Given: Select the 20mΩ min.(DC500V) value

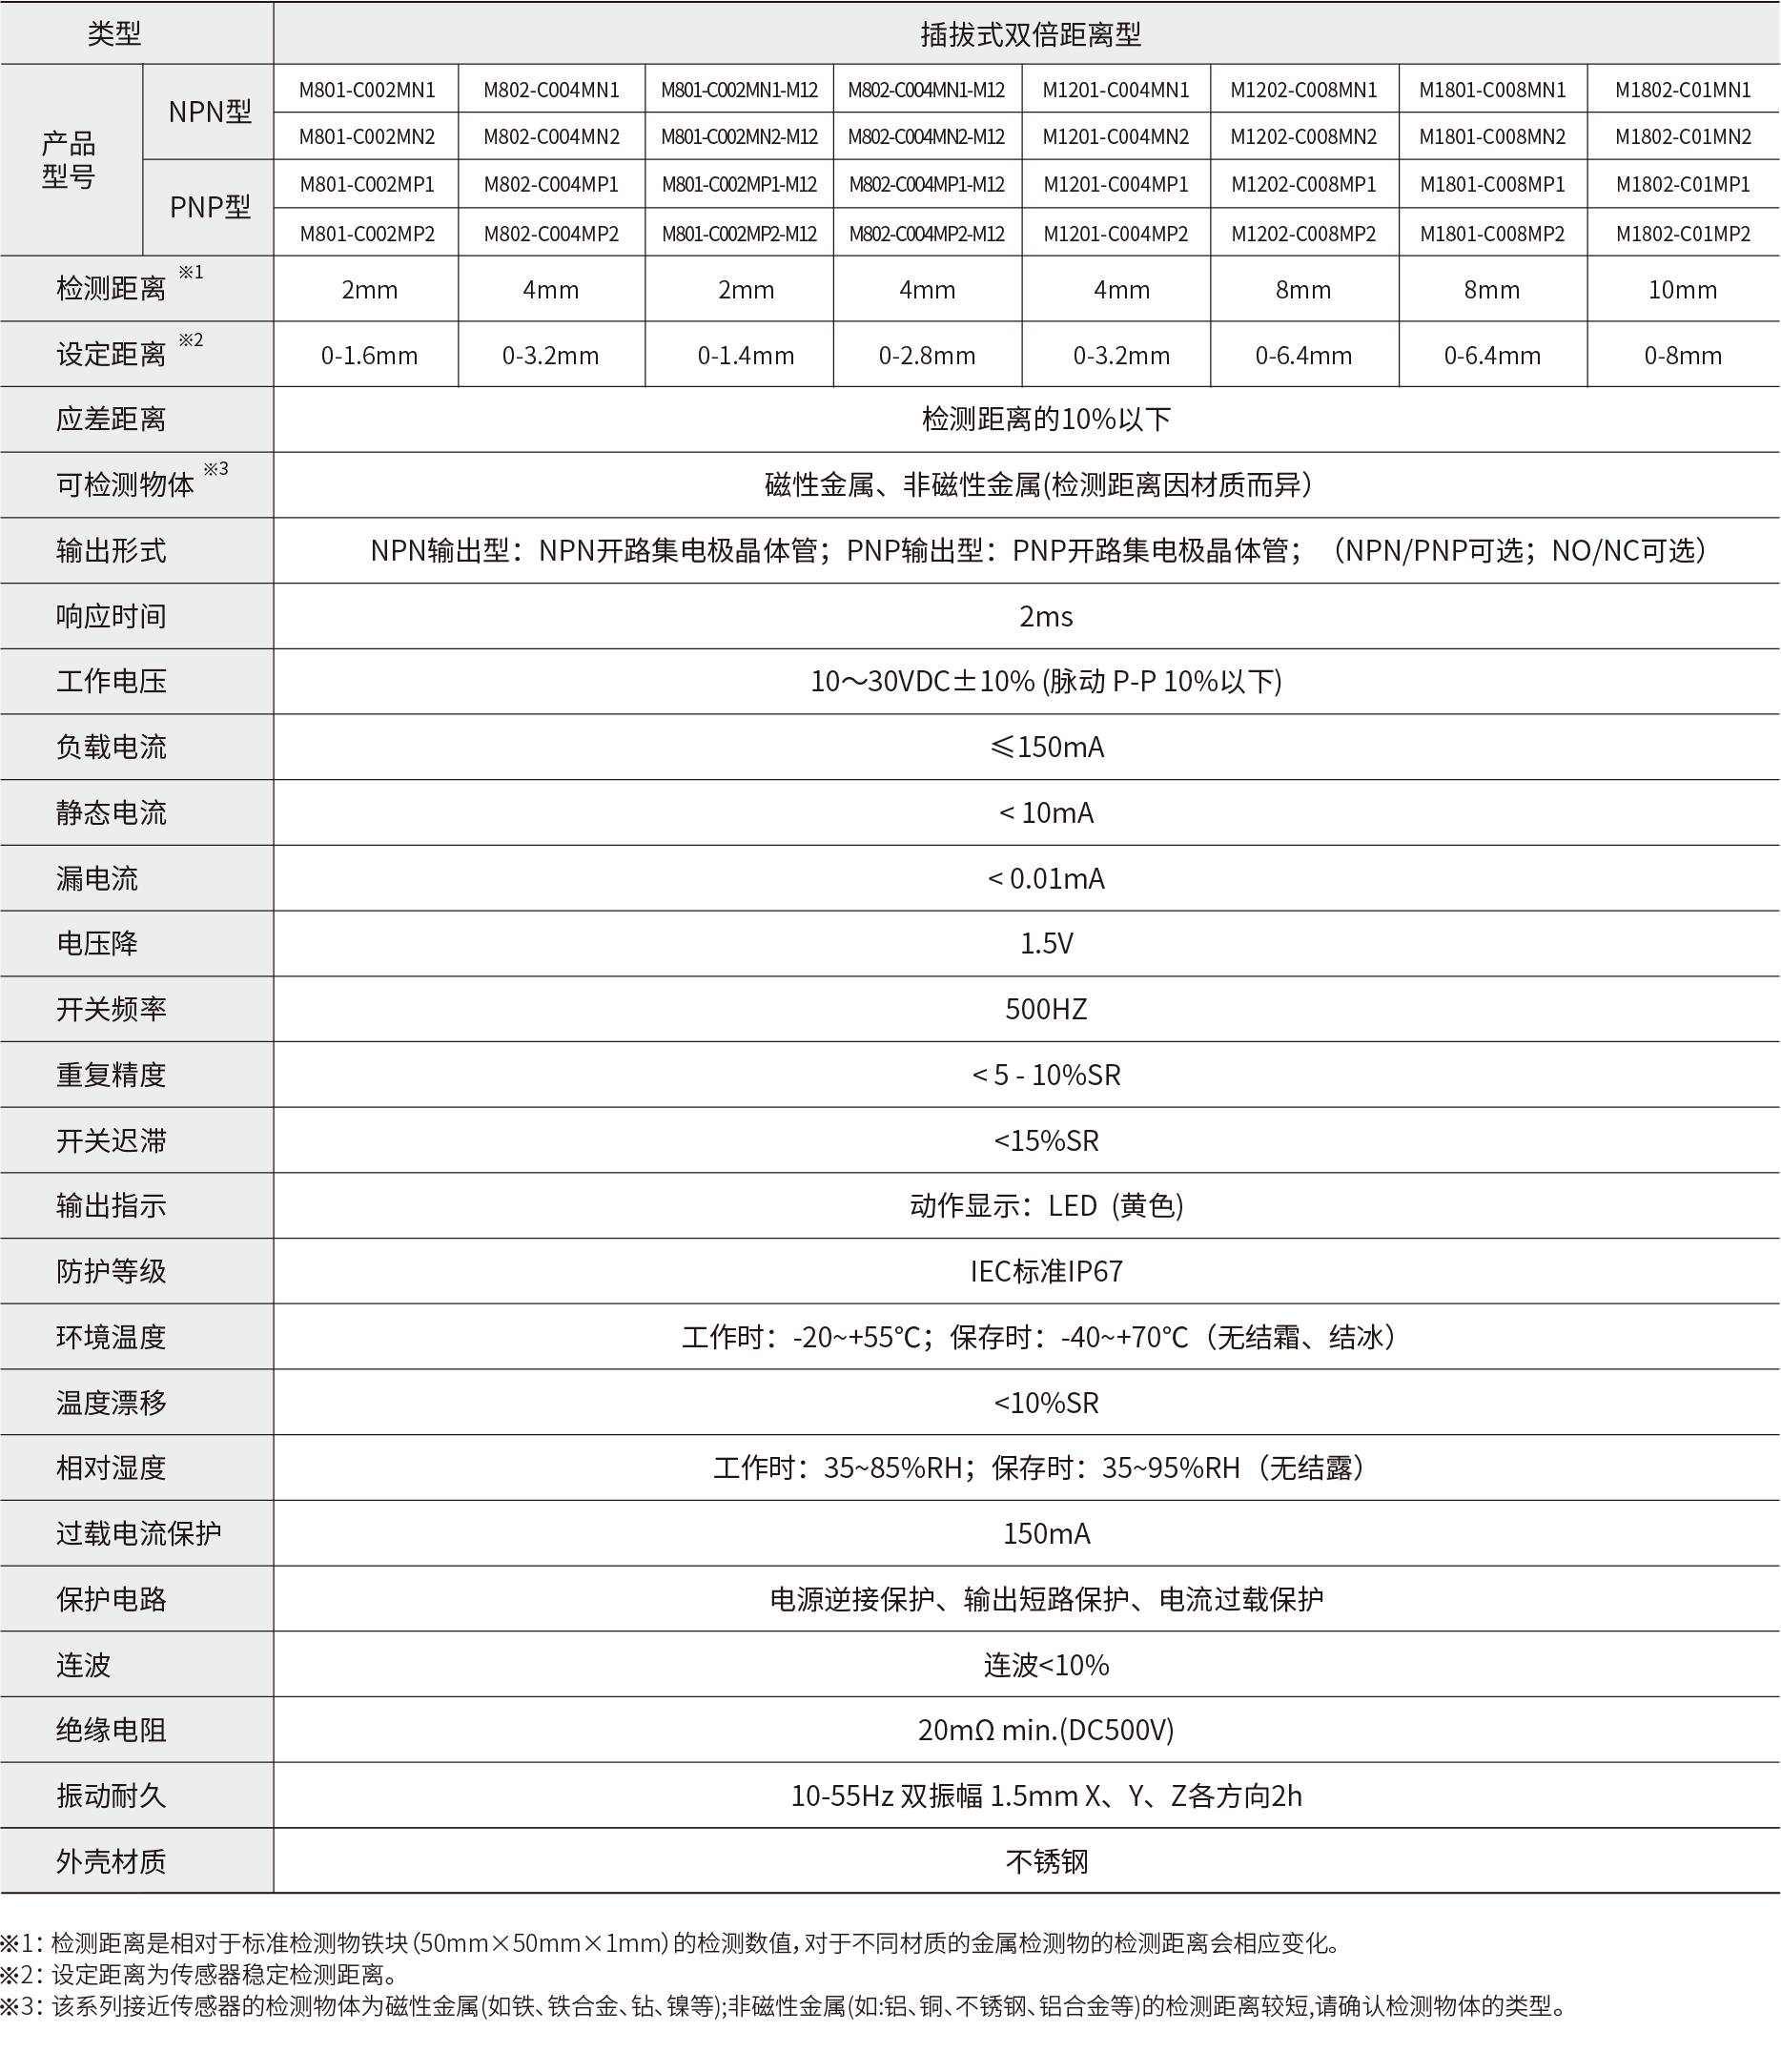Looking at the screenshot, I should [1046, 1730].
